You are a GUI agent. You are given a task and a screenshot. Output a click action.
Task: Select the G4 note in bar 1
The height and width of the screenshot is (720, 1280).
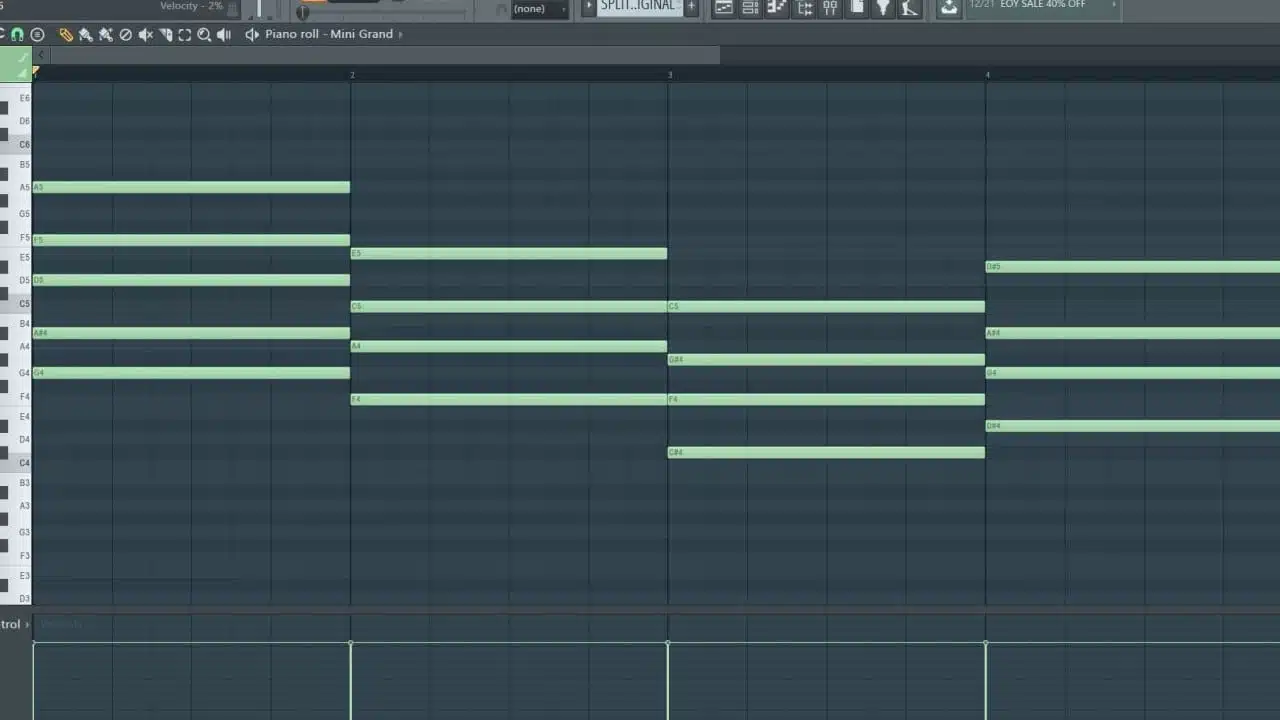click(191, 373)
